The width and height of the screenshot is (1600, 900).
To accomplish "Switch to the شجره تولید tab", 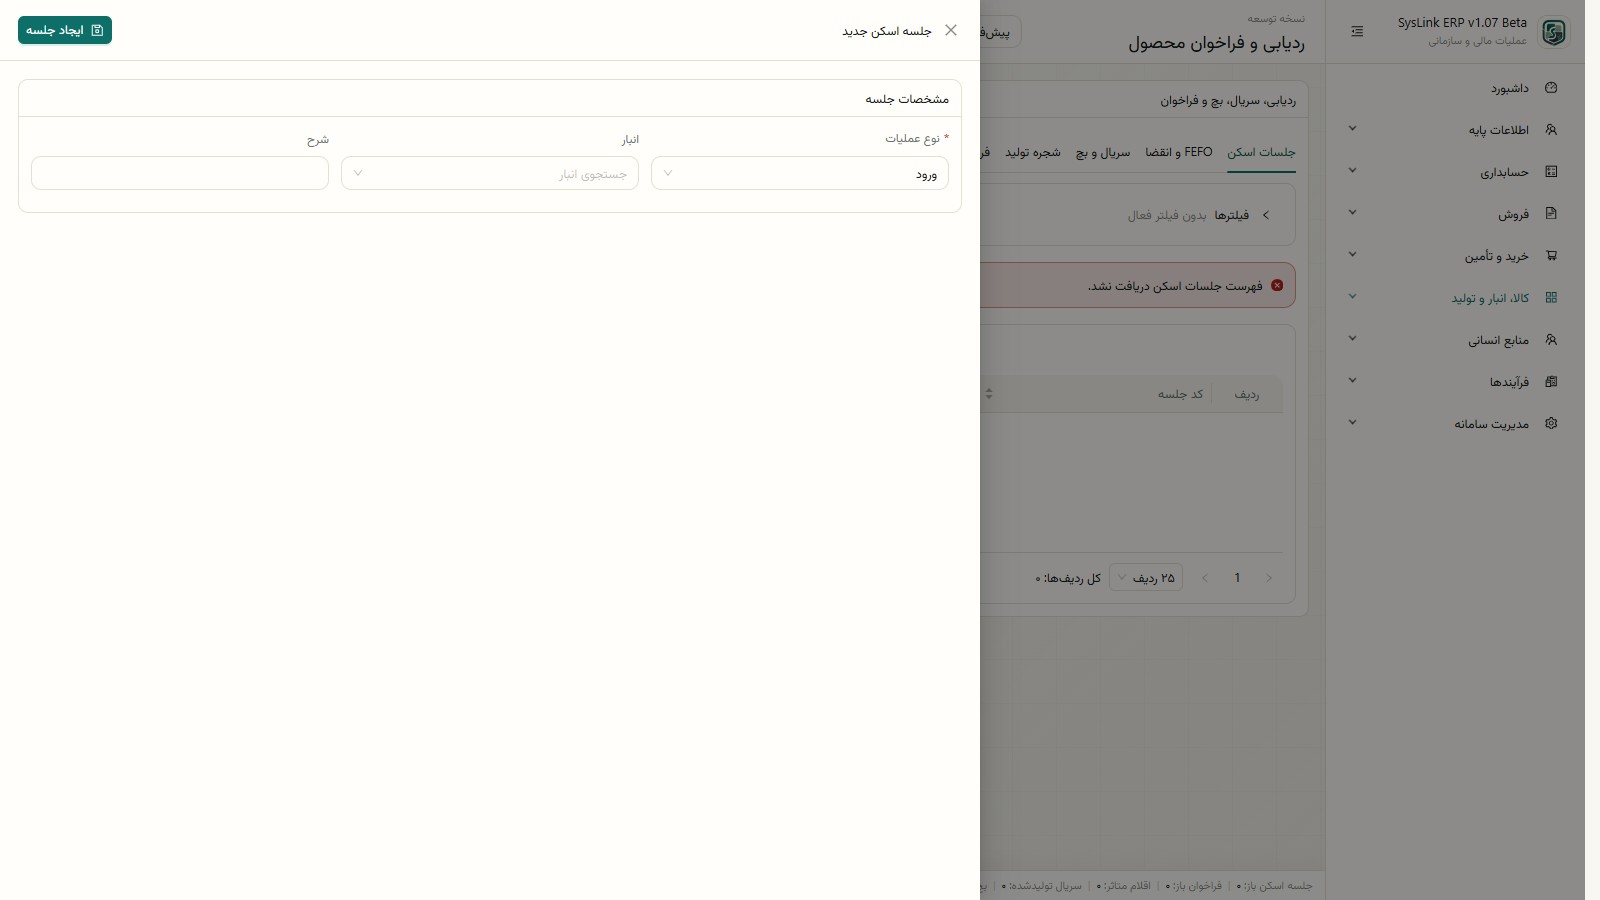I will point(1033,152).
